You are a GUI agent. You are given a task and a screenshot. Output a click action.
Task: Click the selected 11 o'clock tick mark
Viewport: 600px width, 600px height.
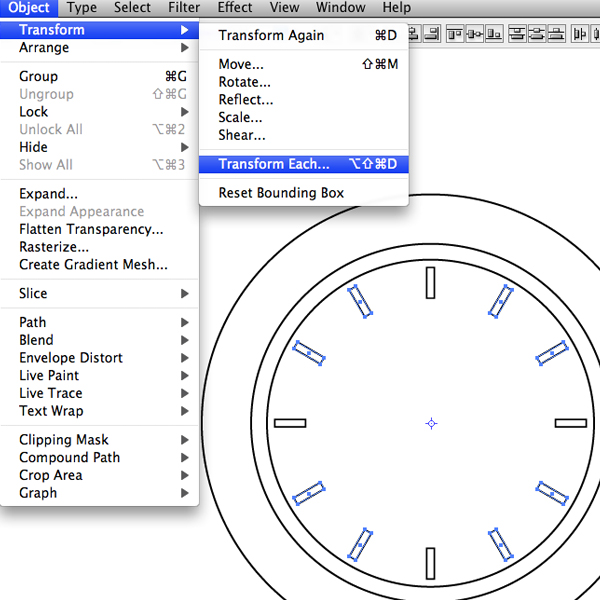pyautogui.click(x=360, y=302)
